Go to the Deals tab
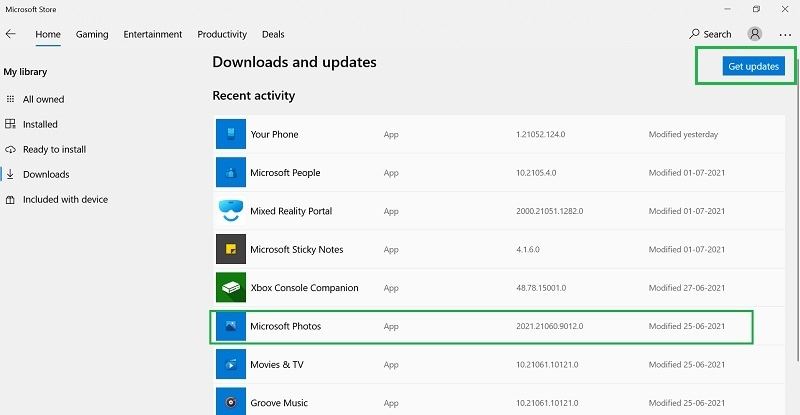Image resolution: width=800 pixels, height=415 pixels. coord(273,34)
